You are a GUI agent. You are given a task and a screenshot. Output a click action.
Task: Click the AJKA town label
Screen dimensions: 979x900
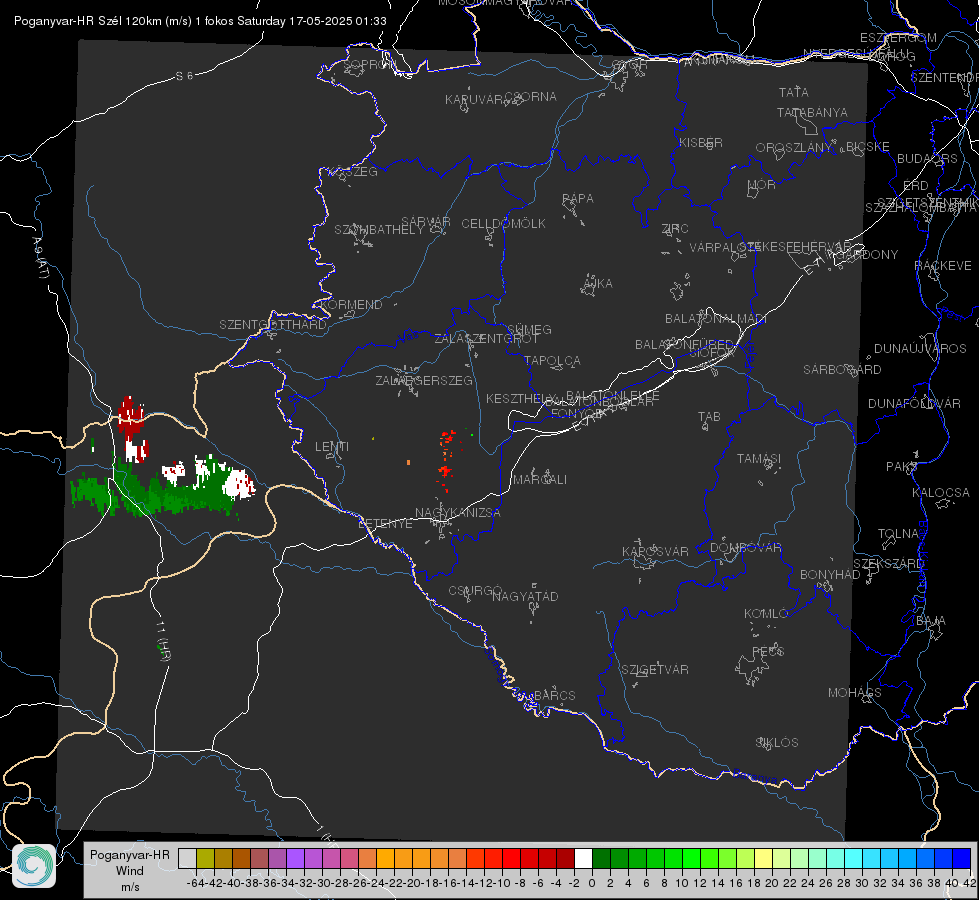[598, 284]
